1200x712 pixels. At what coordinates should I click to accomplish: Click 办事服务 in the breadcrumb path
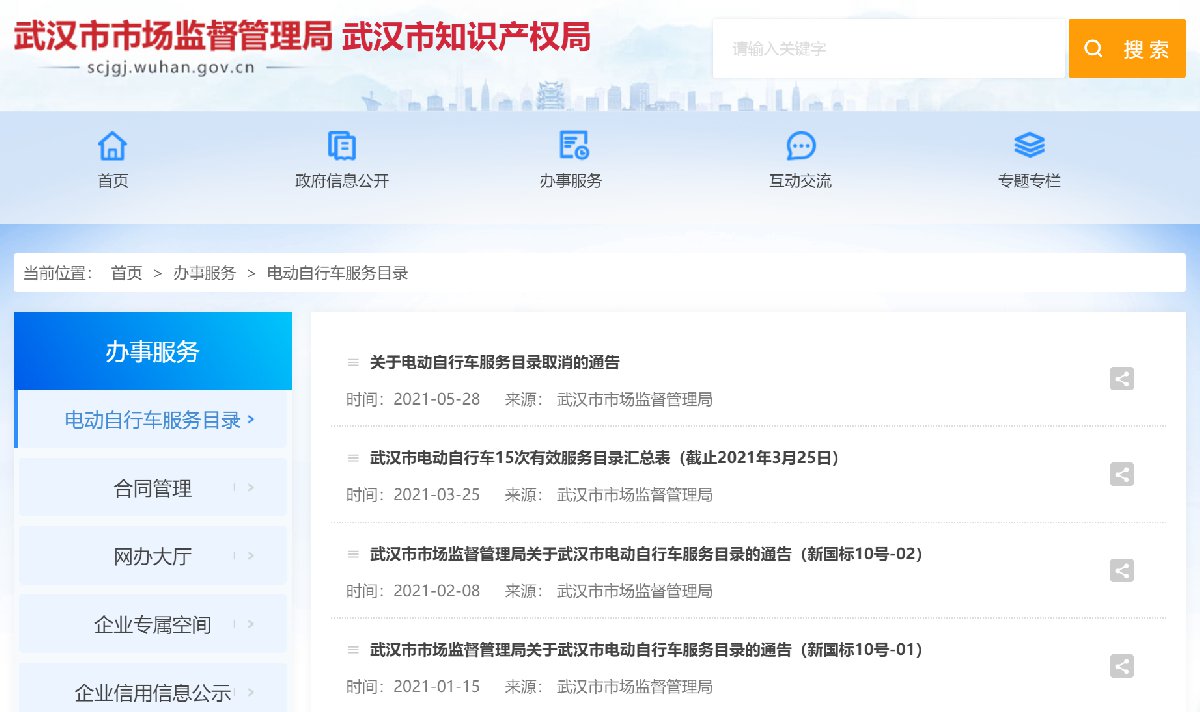(204, 273)
